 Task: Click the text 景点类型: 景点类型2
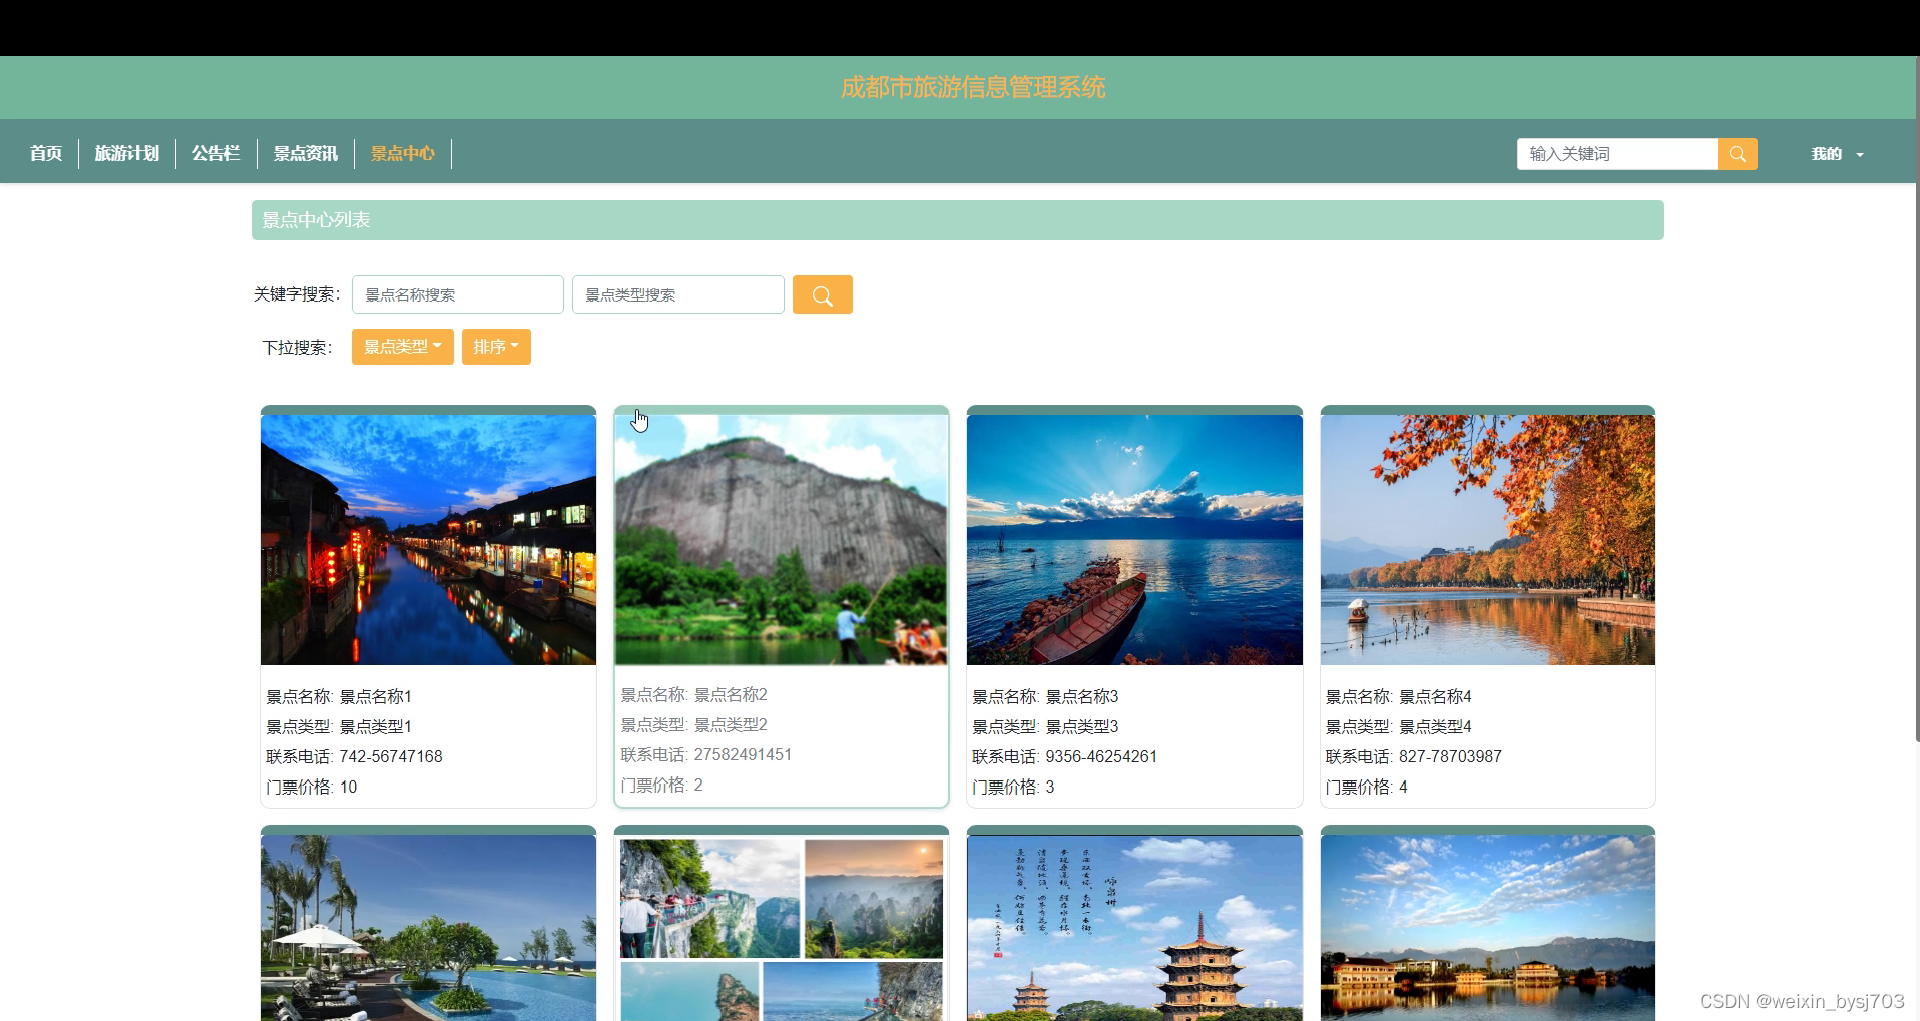694,725
